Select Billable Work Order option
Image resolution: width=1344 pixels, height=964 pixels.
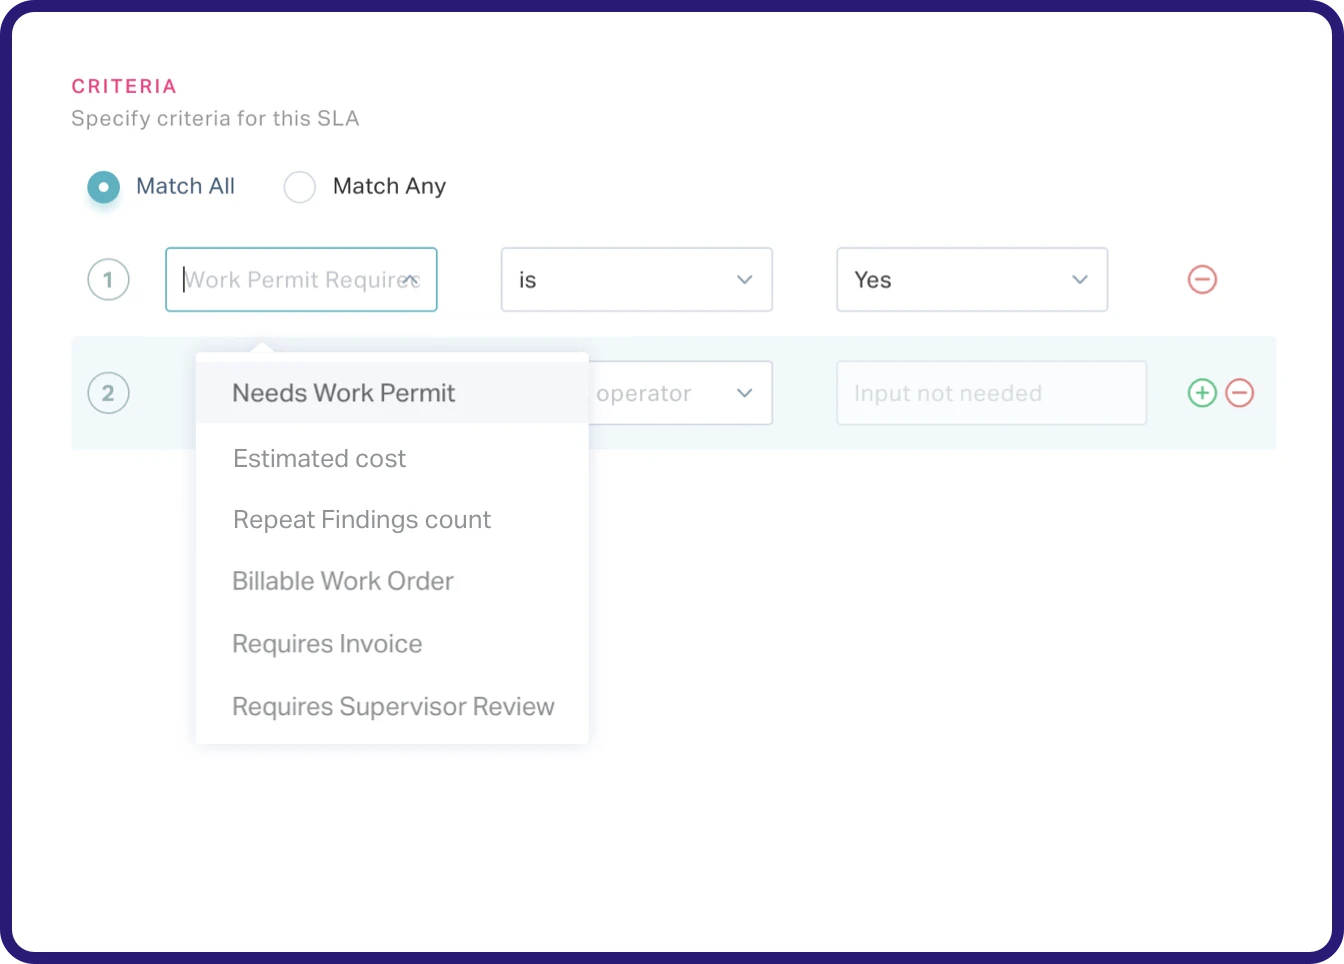tap(342, 582)
